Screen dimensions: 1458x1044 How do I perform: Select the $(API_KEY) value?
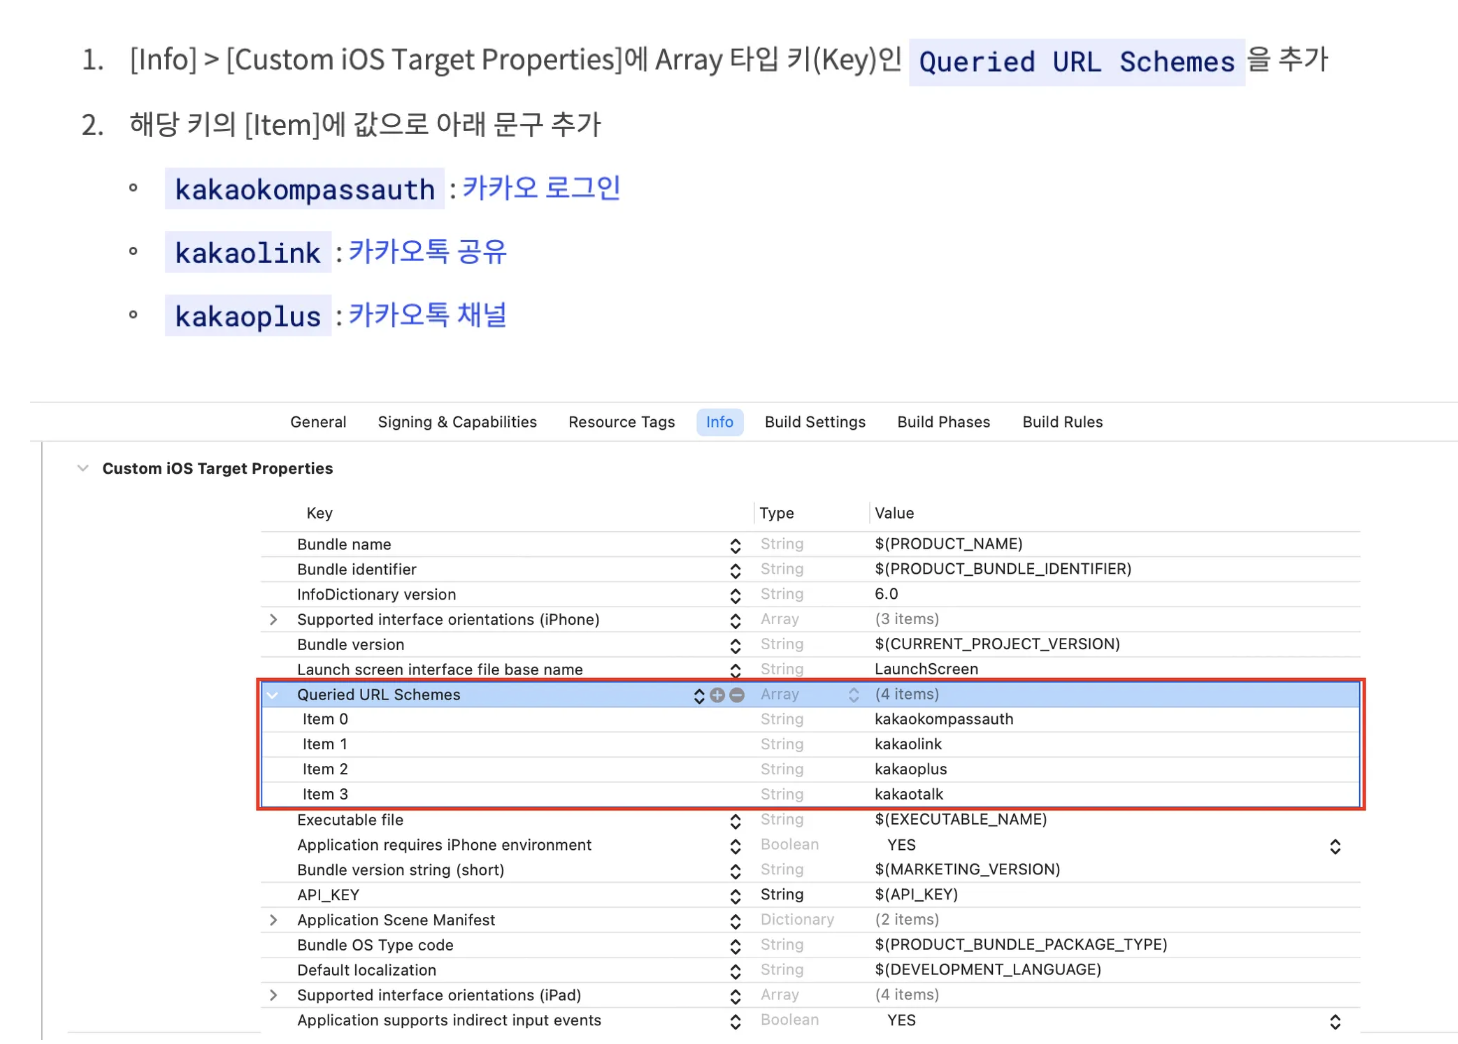tap(916, 895)
